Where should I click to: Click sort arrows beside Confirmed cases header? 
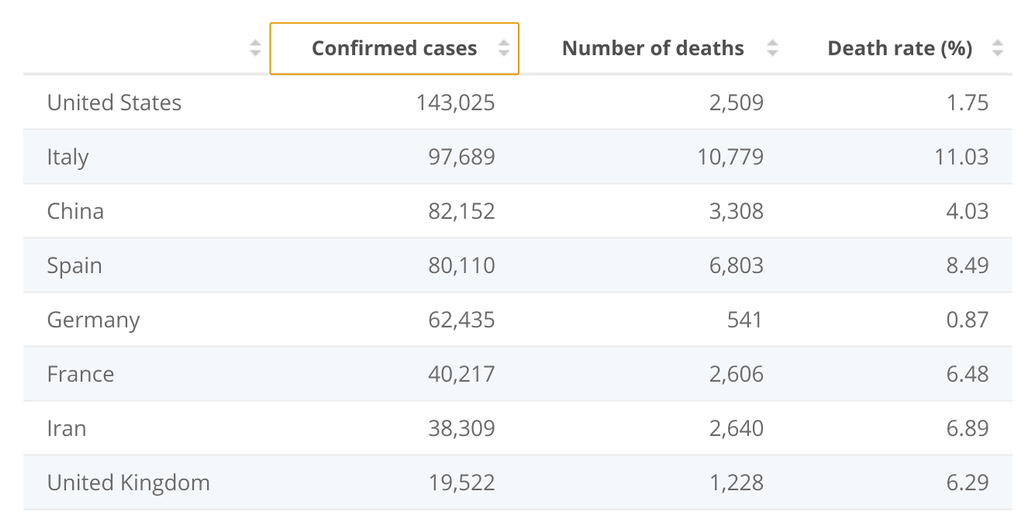tap(504, 48)
